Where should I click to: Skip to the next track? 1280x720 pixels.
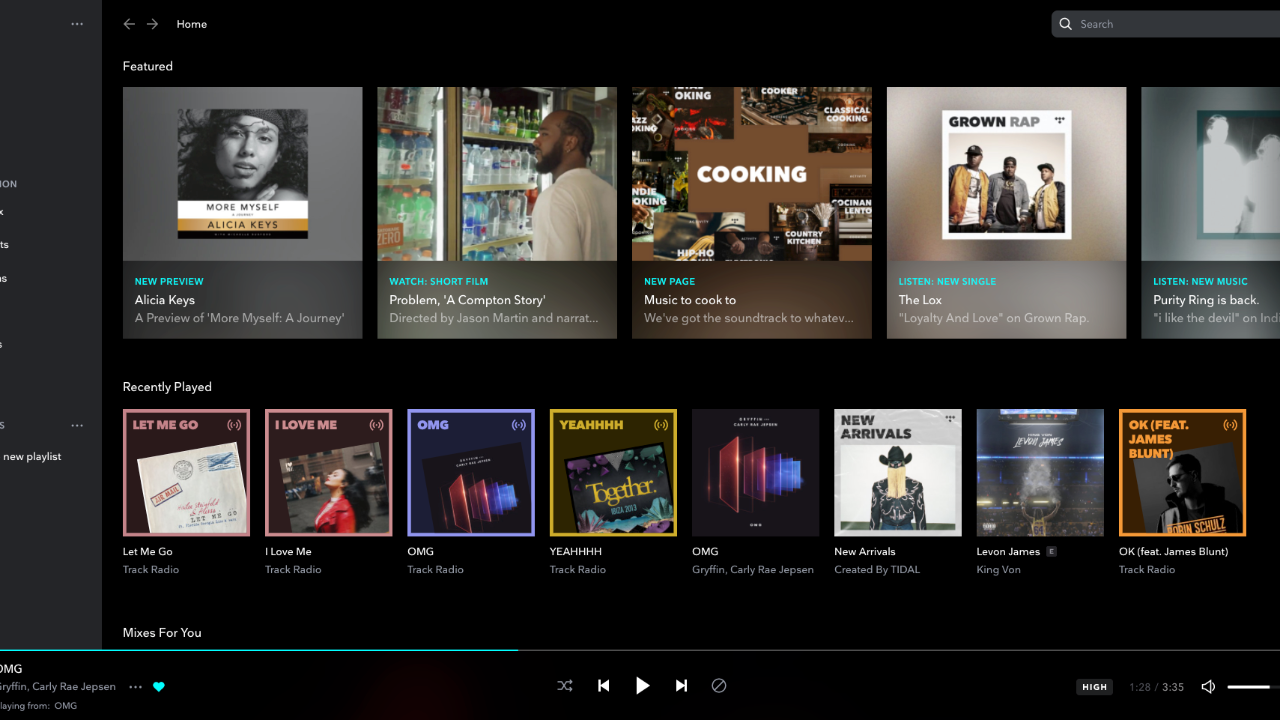pos(681,686)
